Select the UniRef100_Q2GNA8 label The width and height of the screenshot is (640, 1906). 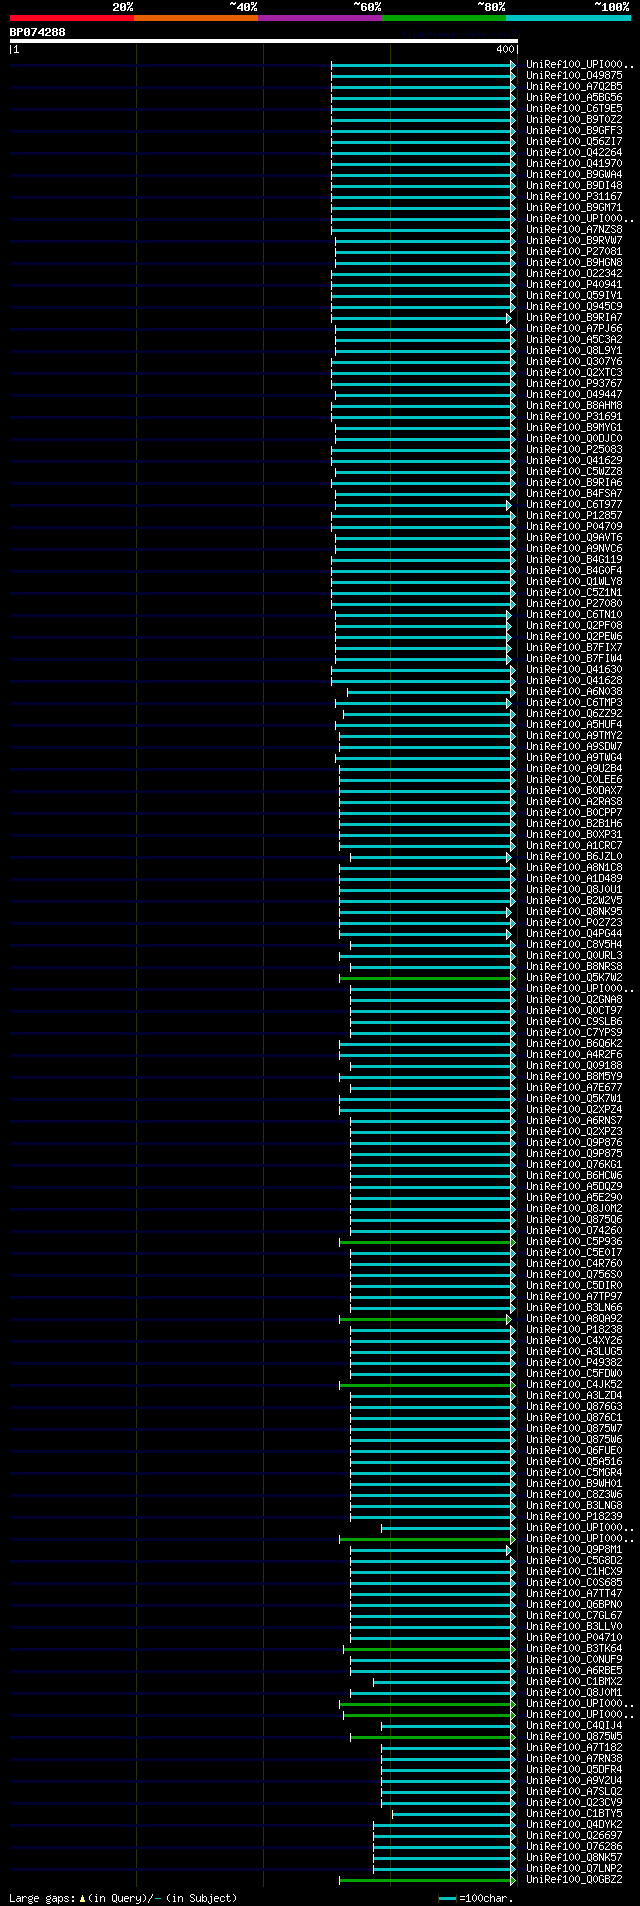[x=574, y=999]
